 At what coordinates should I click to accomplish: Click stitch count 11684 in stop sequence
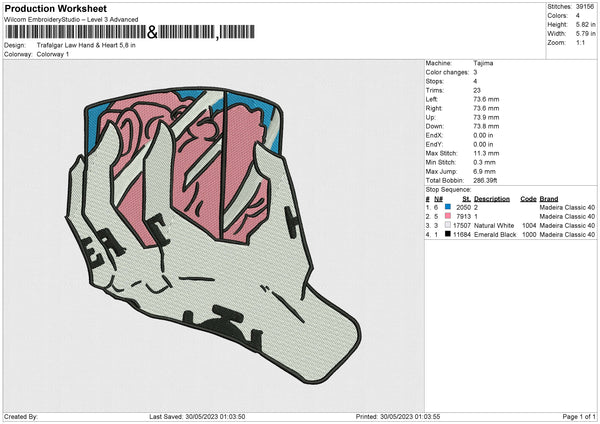(x=462, y=235)
